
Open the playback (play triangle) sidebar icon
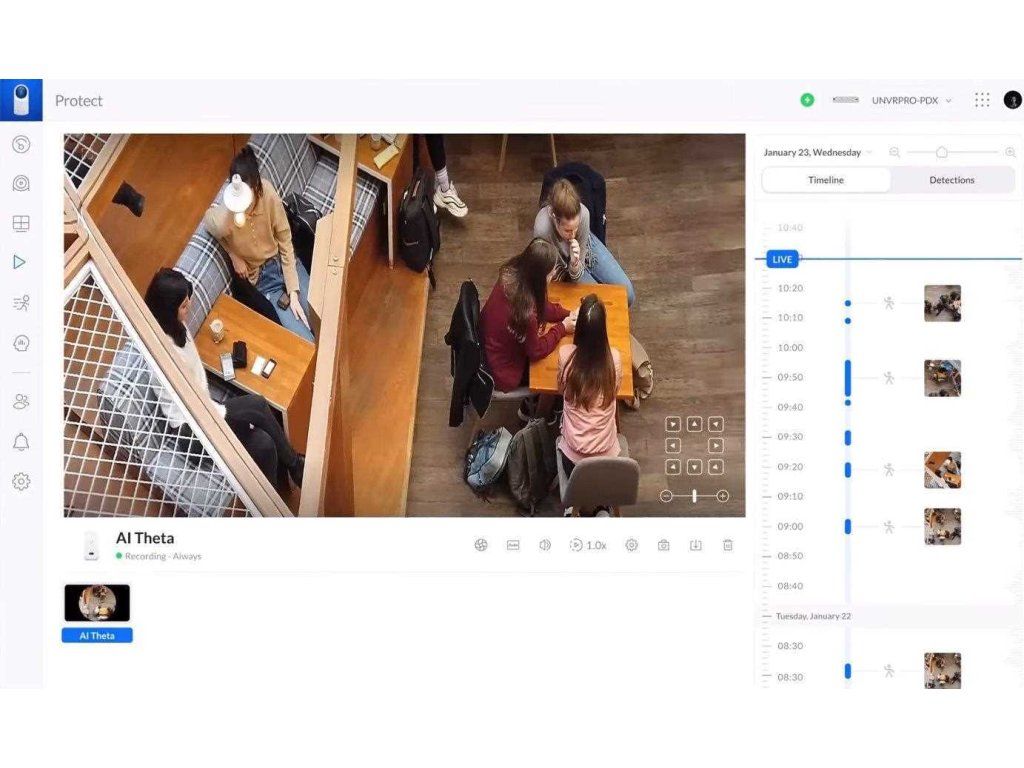click(x=20, y=262)
